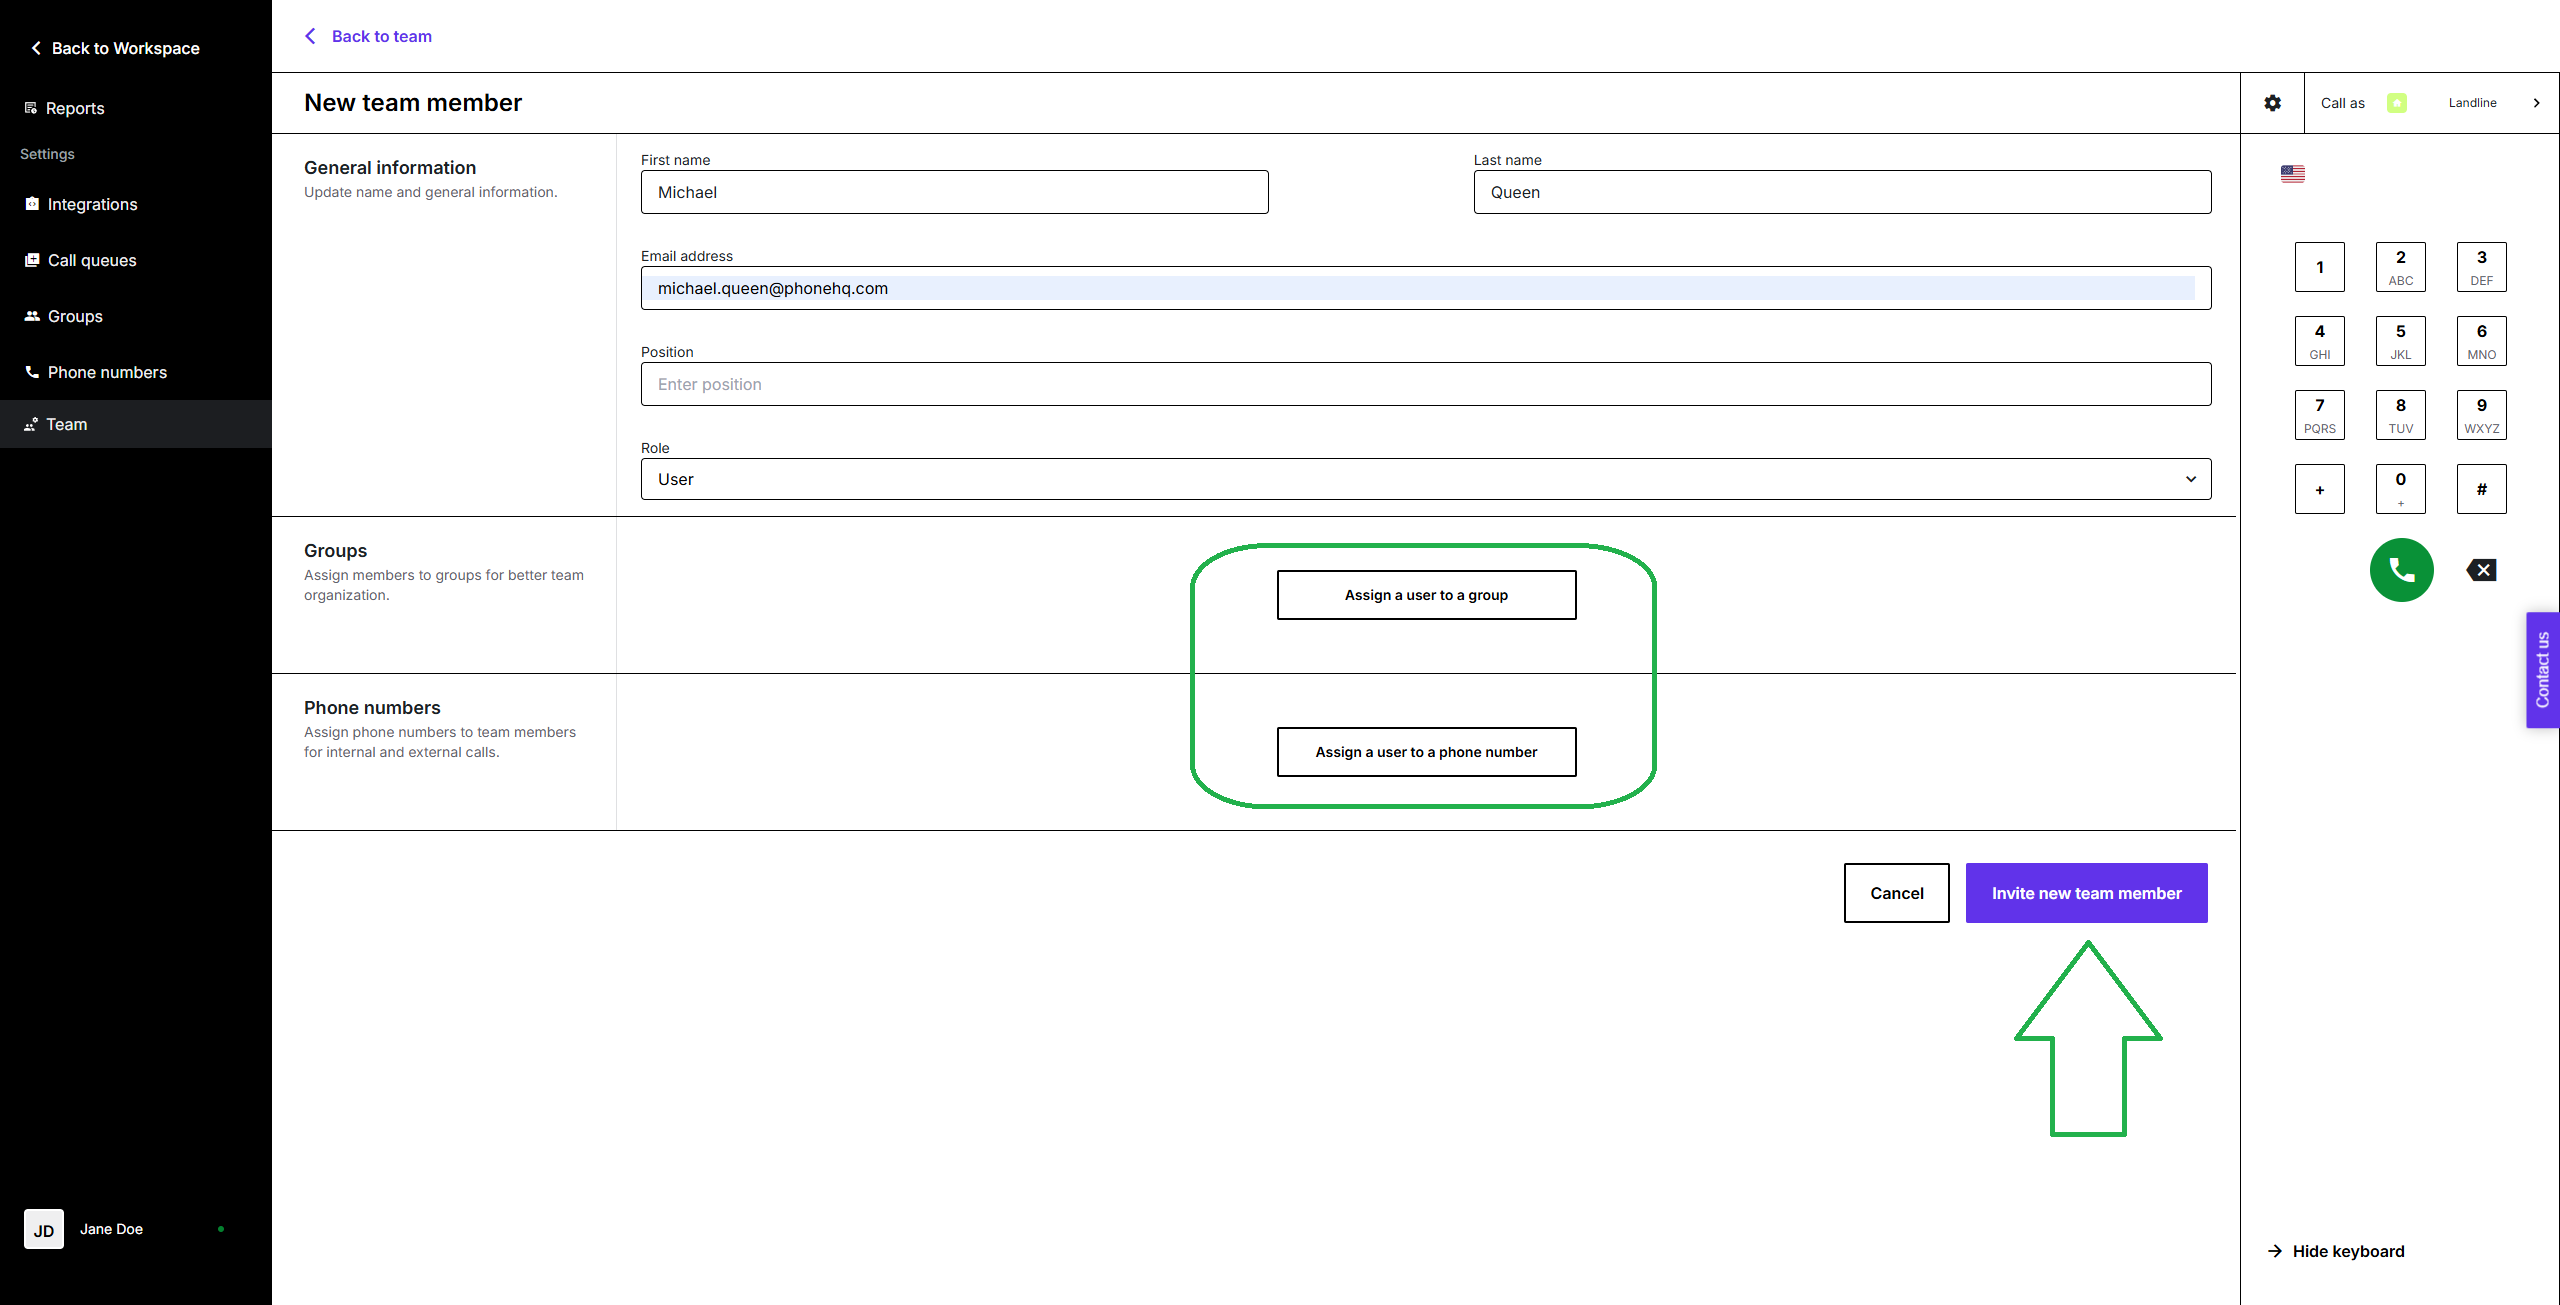Open dialer settings gear icon
Viewport: 2560px width, 1305px height.
[x=2272, y=103]
